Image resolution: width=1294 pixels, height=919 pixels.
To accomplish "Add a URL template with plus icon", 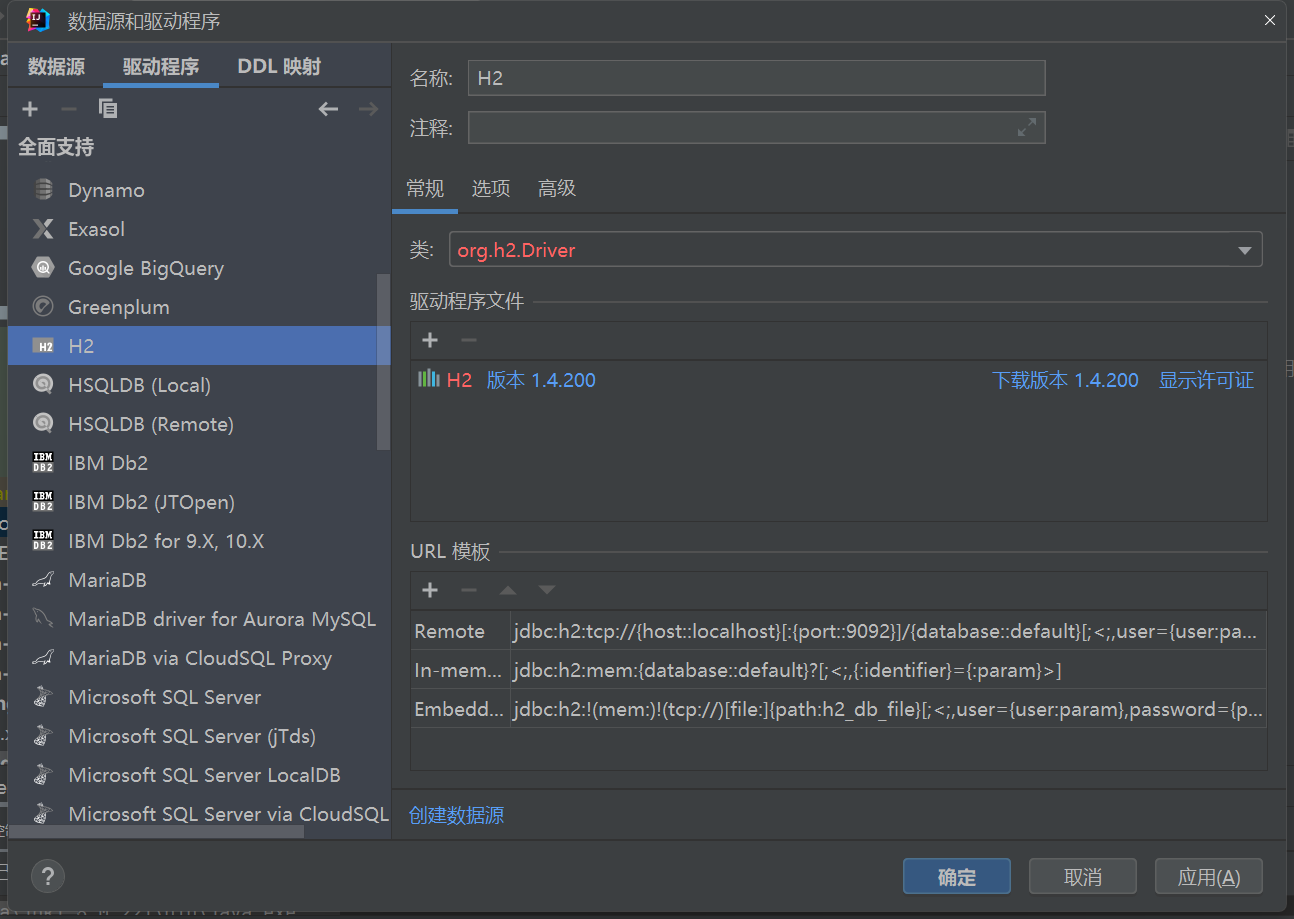I will click(x=430, y=591).
